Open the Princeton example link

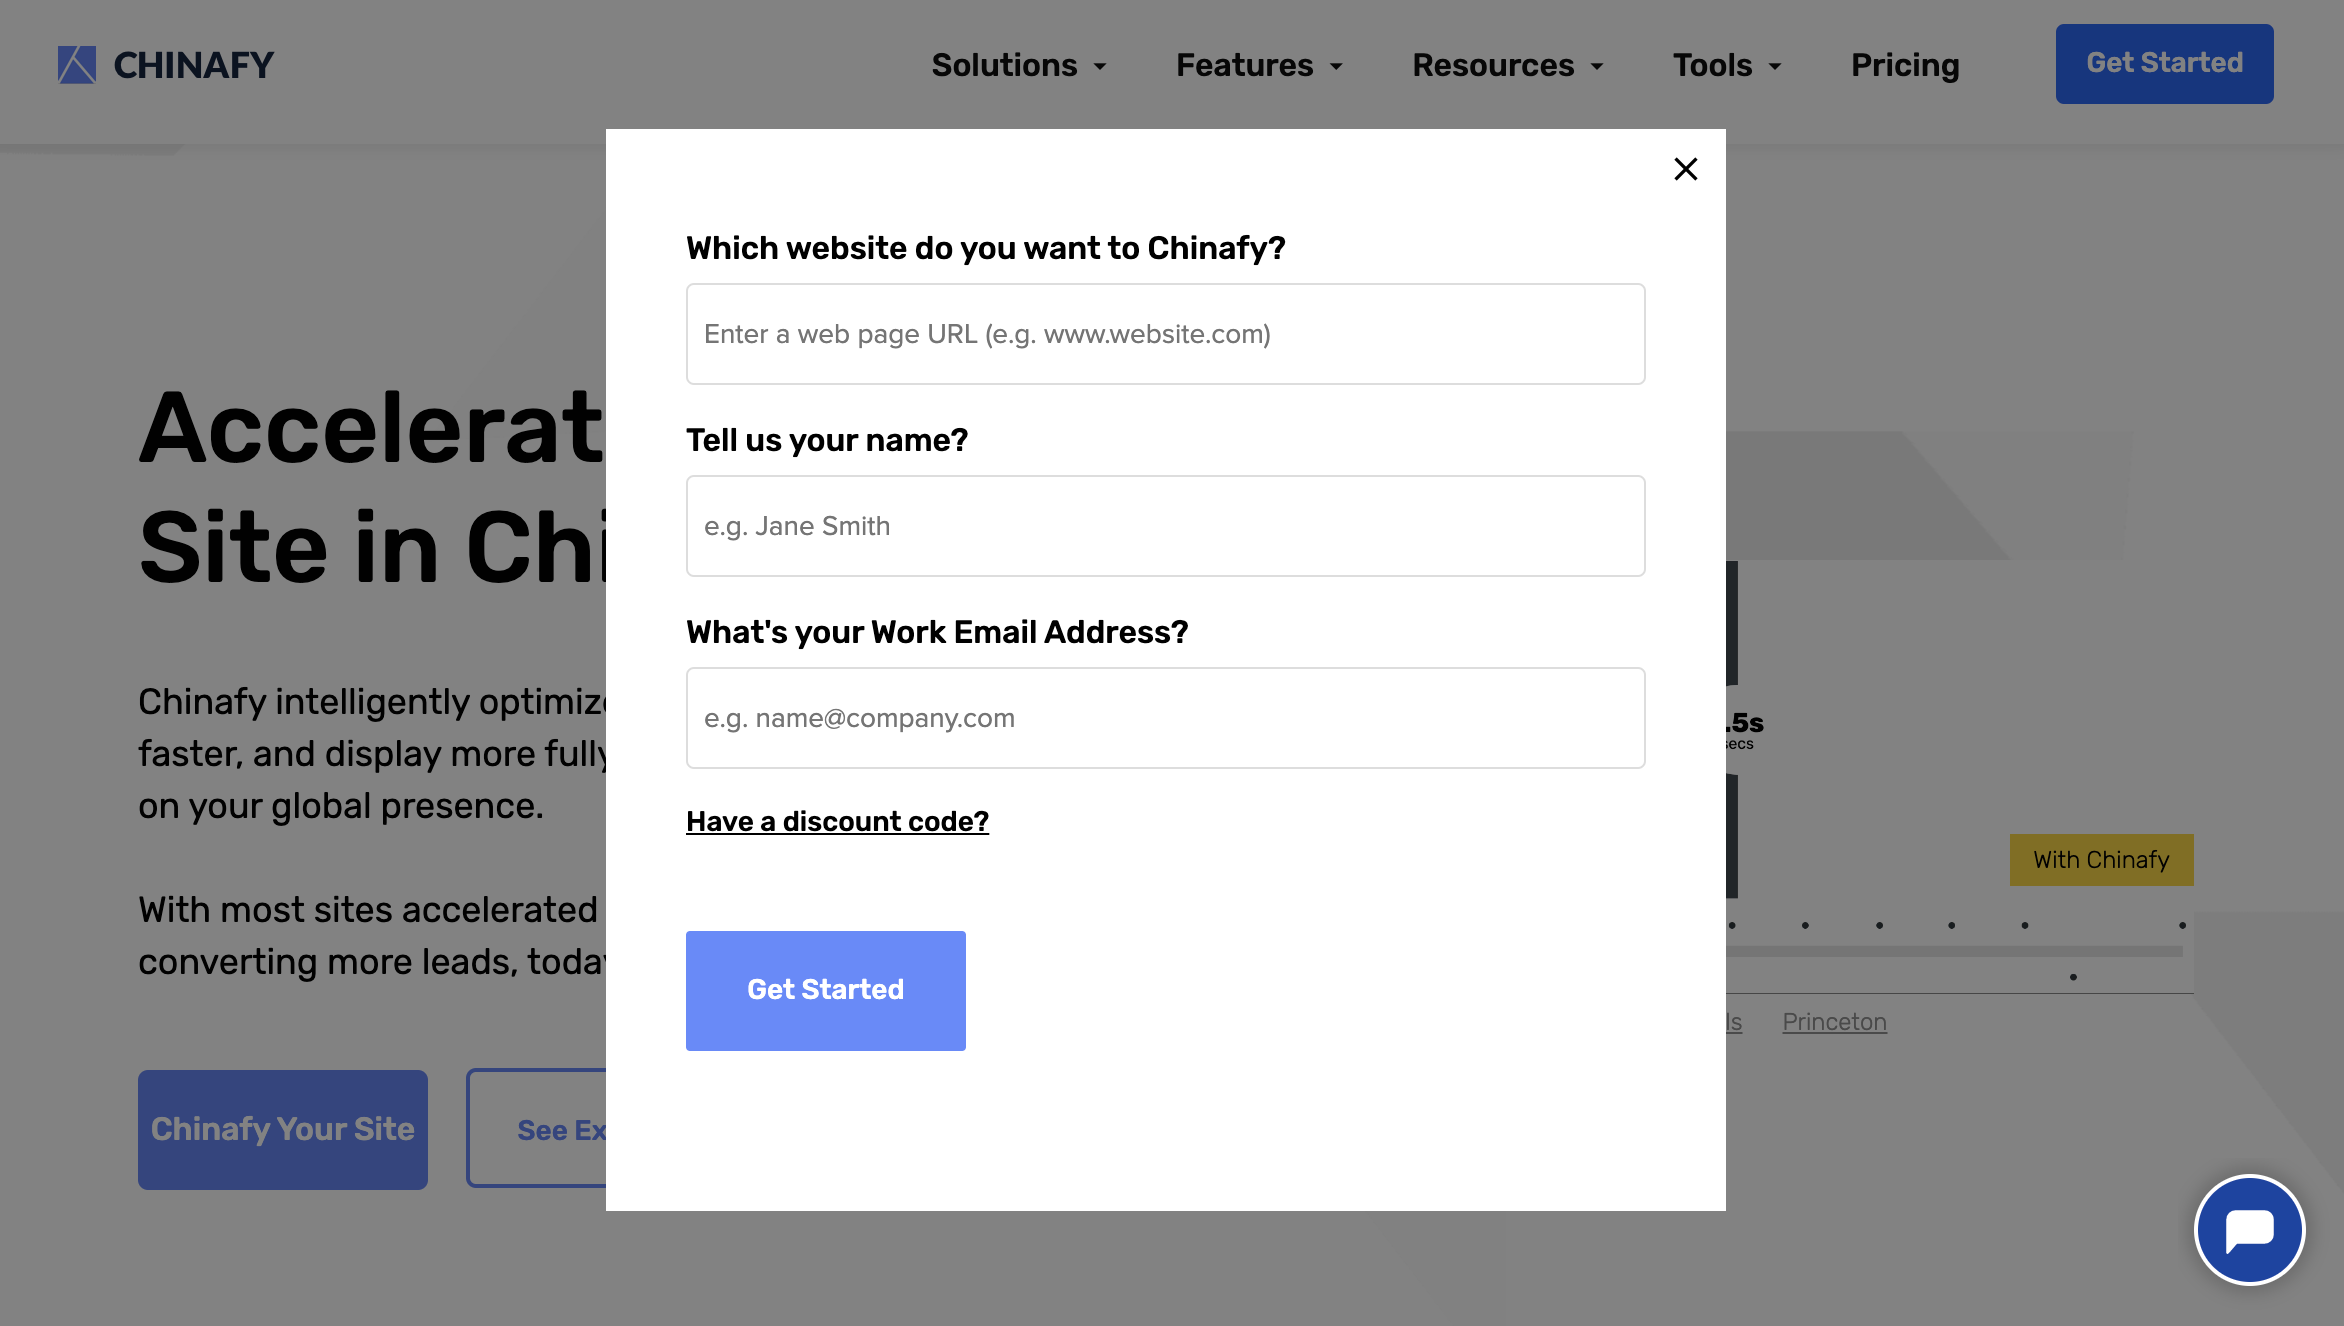click(1834, 1022)
